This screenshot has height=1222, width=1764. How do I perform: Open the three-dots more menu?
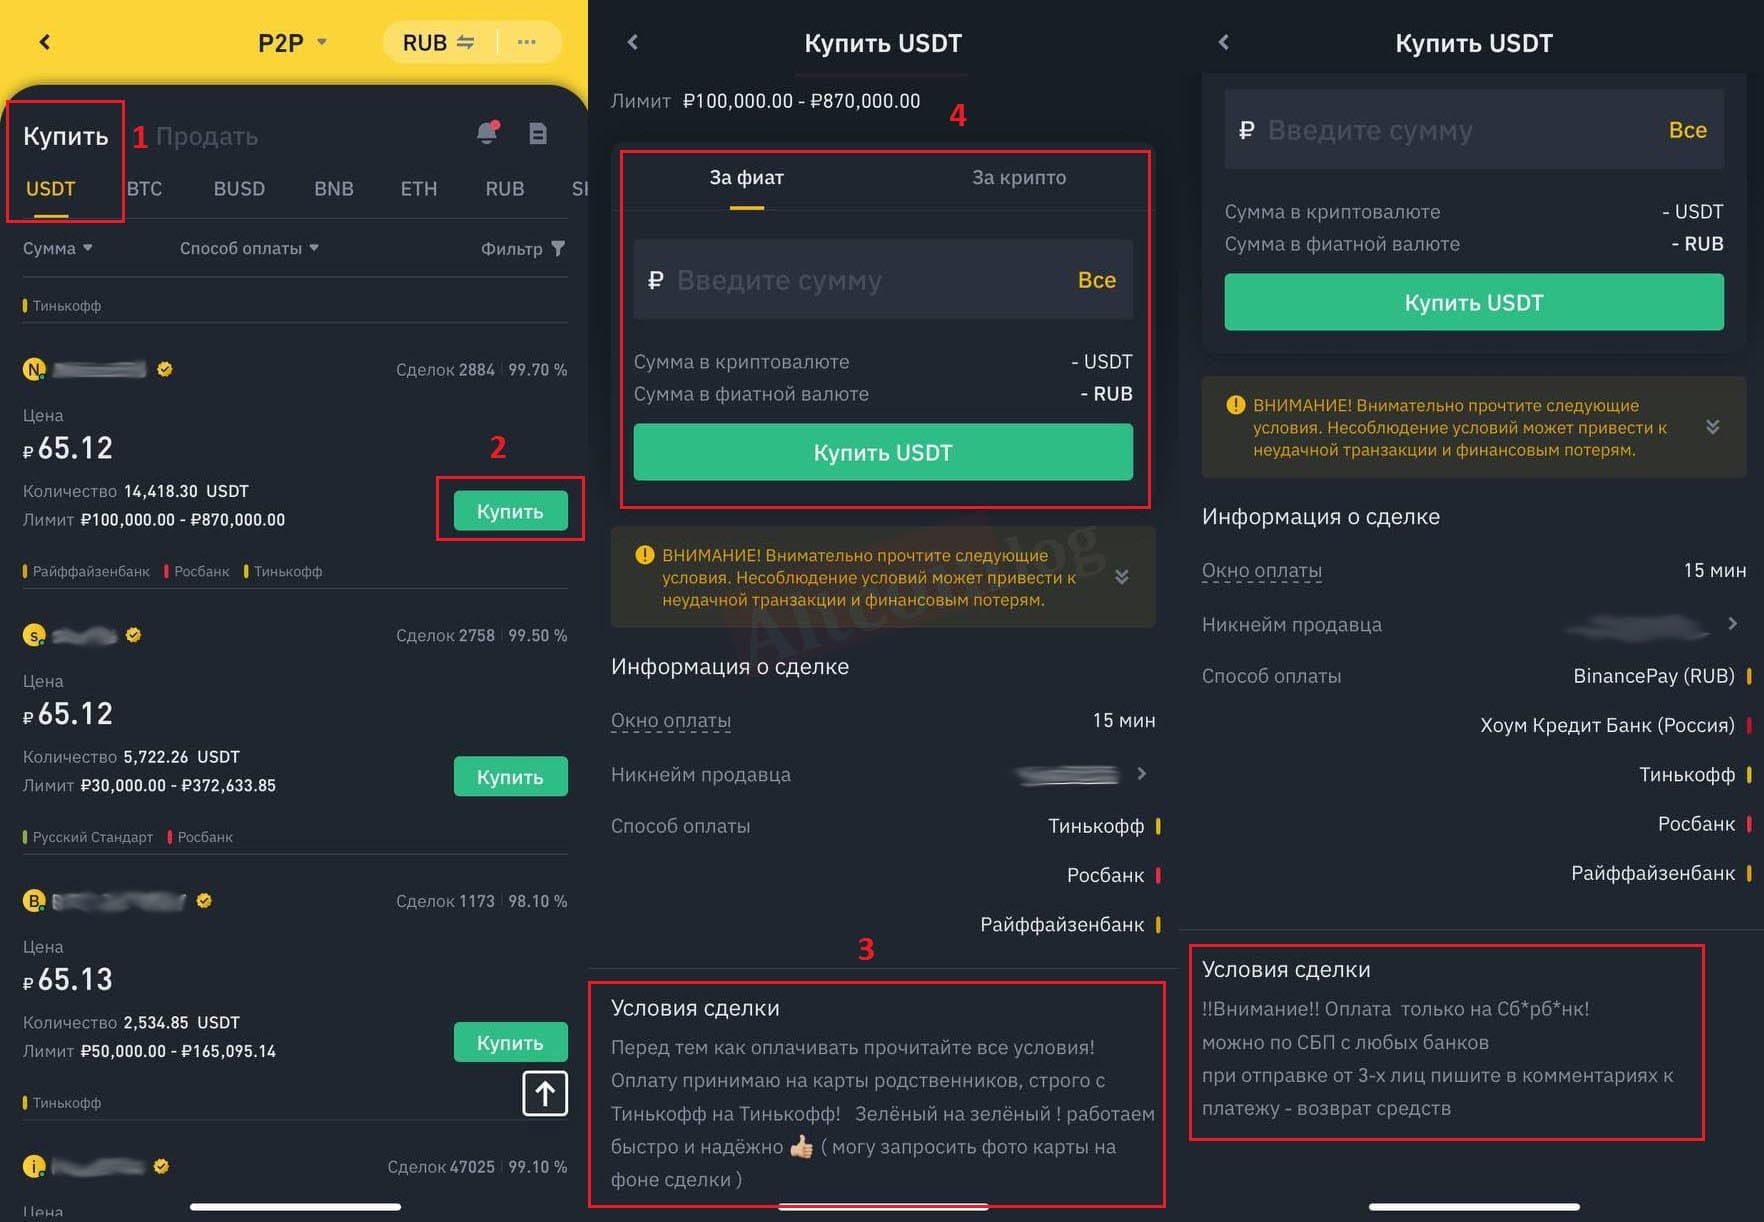pos(527,42)
